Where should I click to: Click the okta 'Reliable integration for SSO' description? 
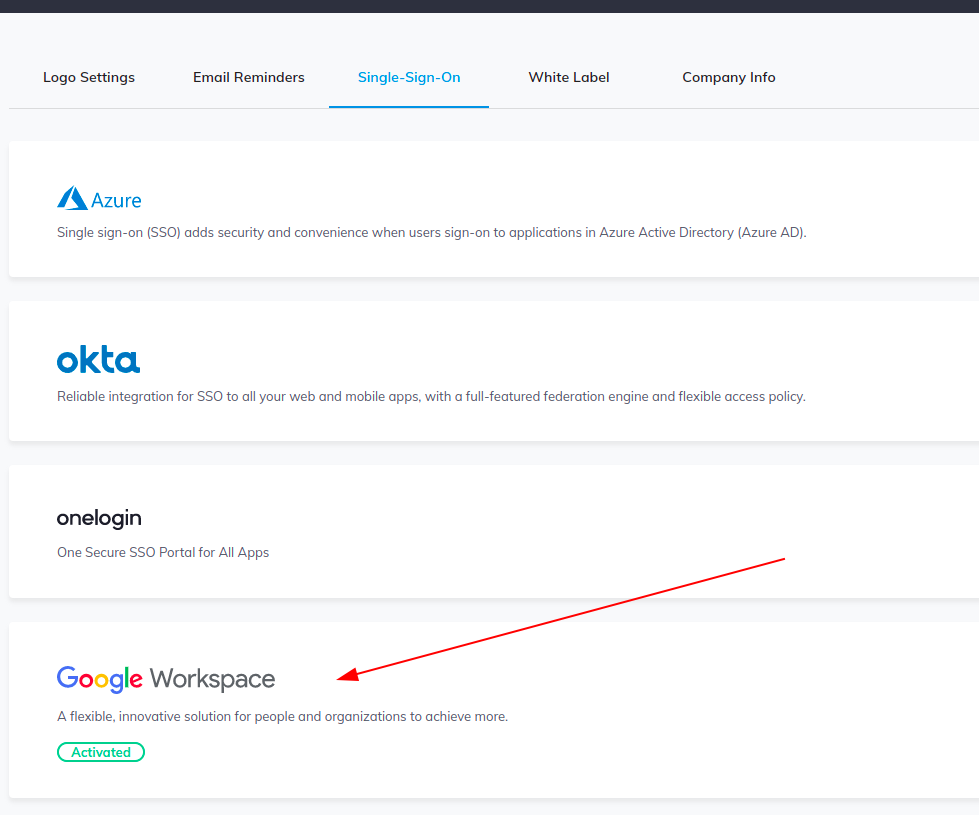coord(431,397)
